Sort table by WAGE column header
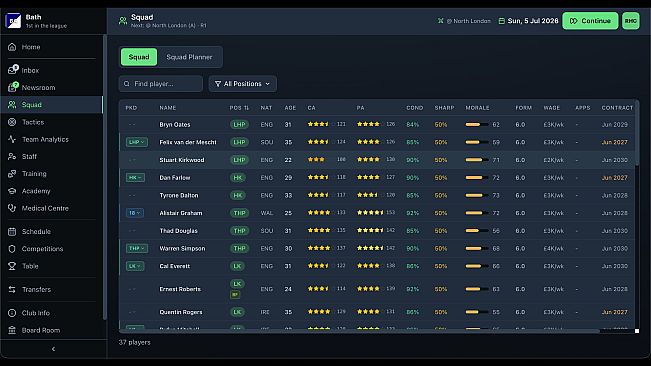The width and height of the screenshot is (651, 366). [552, 108]
